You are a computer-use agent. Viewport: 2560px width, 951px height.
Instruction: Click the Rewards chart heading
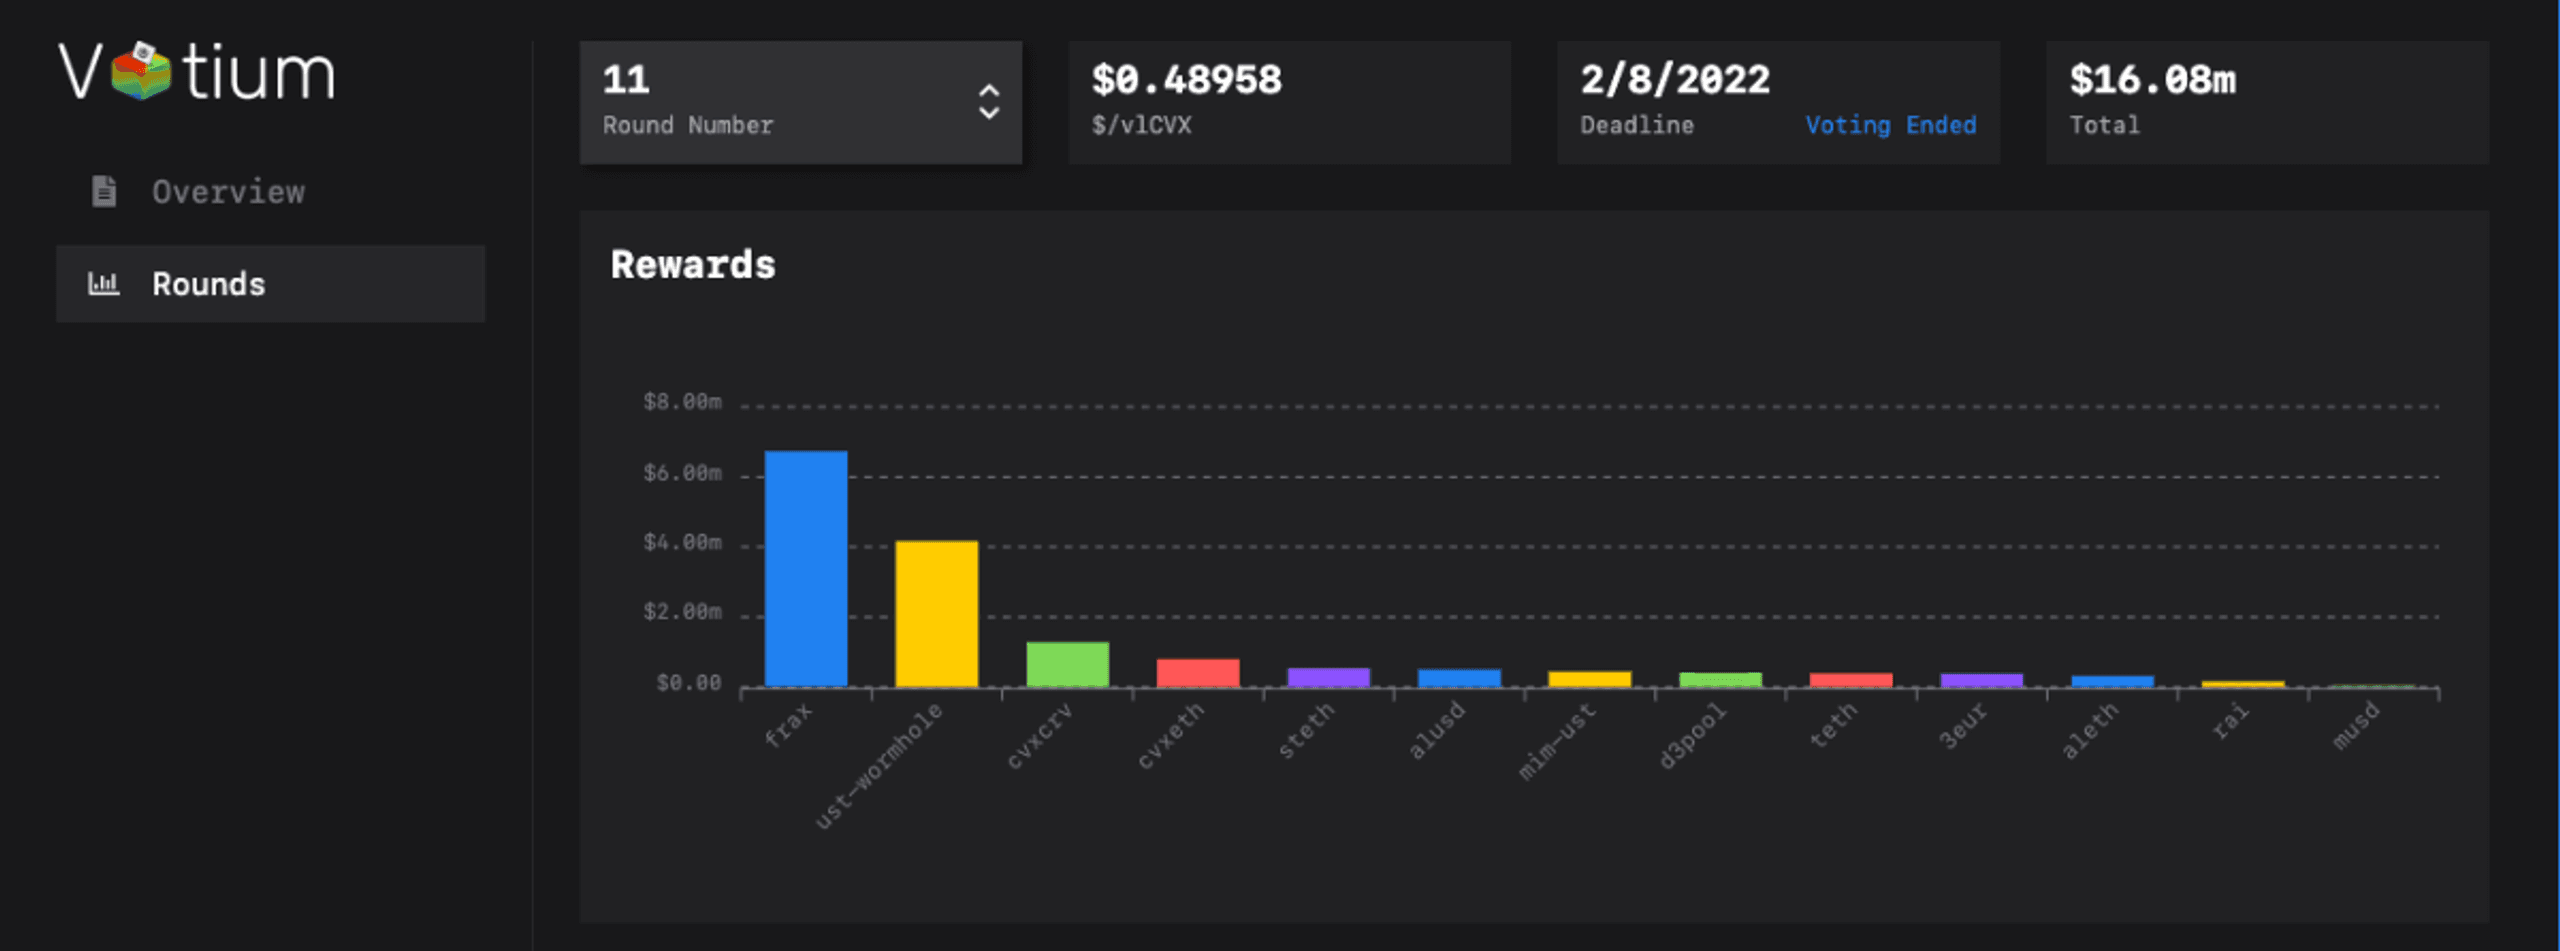[693, 265]
